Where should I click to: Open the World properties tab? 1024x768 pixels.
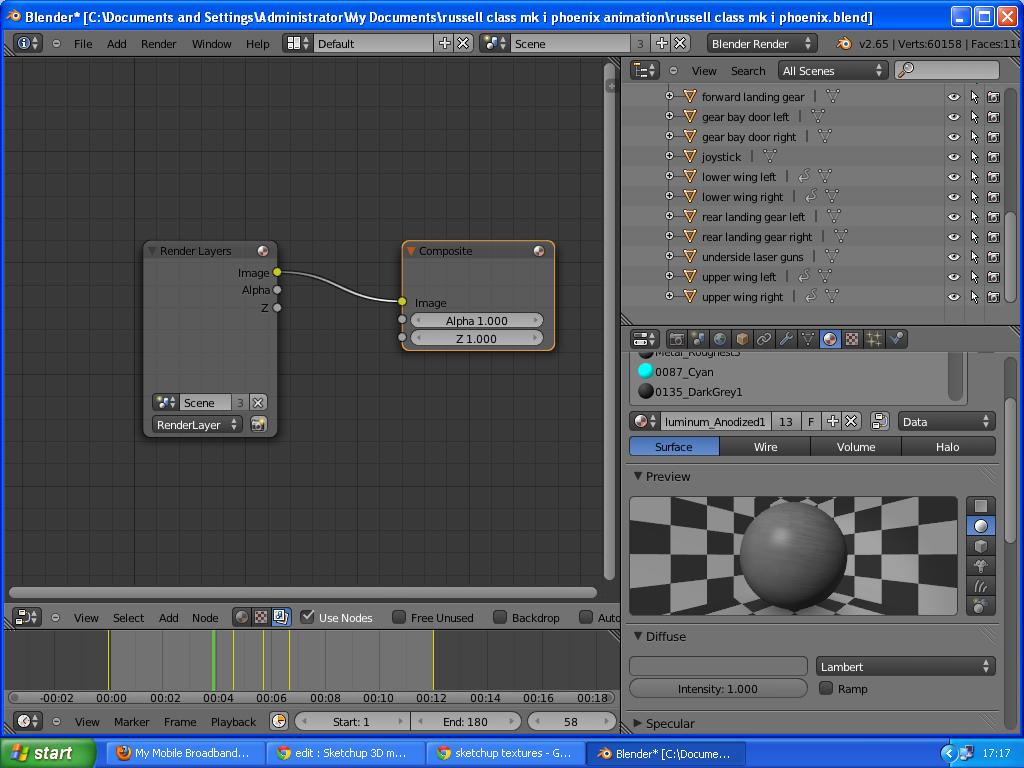point(720,339)
